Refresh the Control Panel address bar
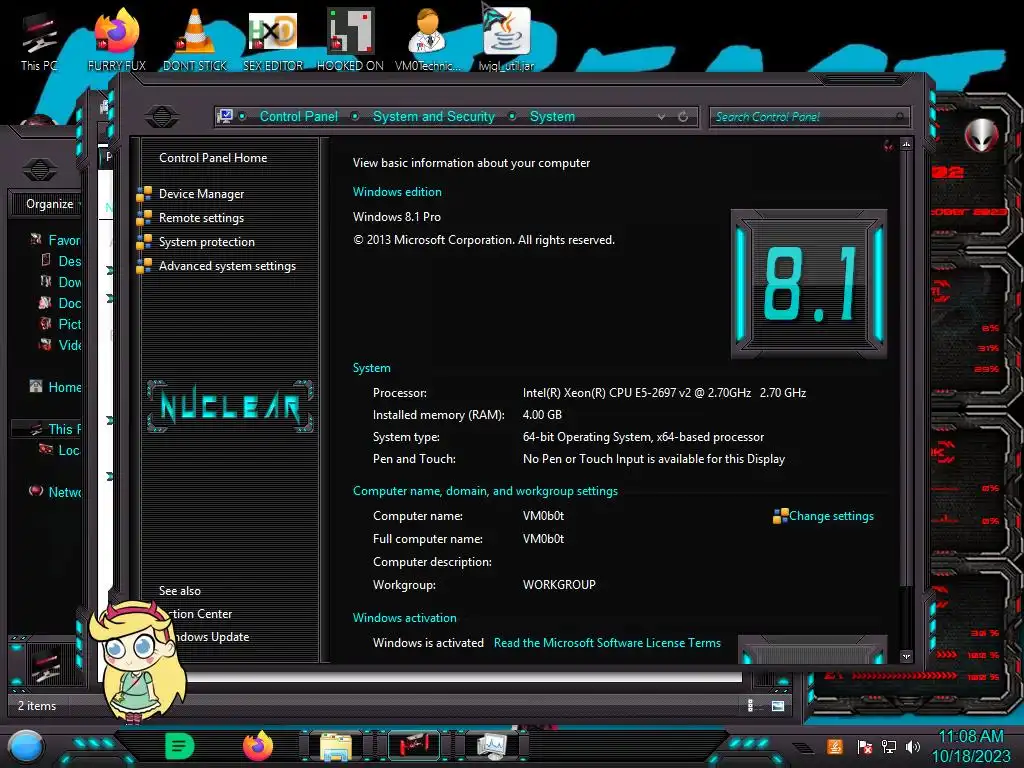This screenshot has height=768, width=1024. pos(683,117)
